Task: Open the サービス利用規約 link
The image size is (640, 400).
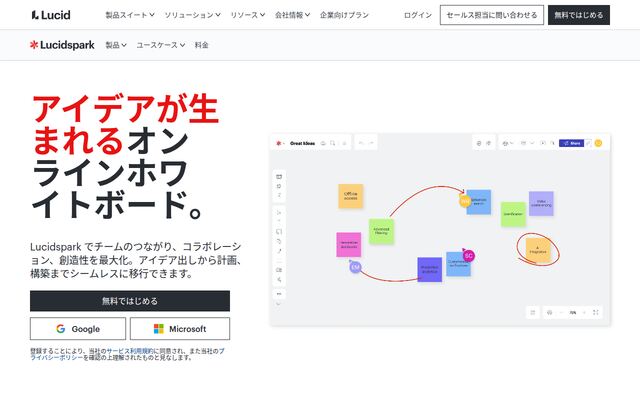Action: [x=130, y=351]
